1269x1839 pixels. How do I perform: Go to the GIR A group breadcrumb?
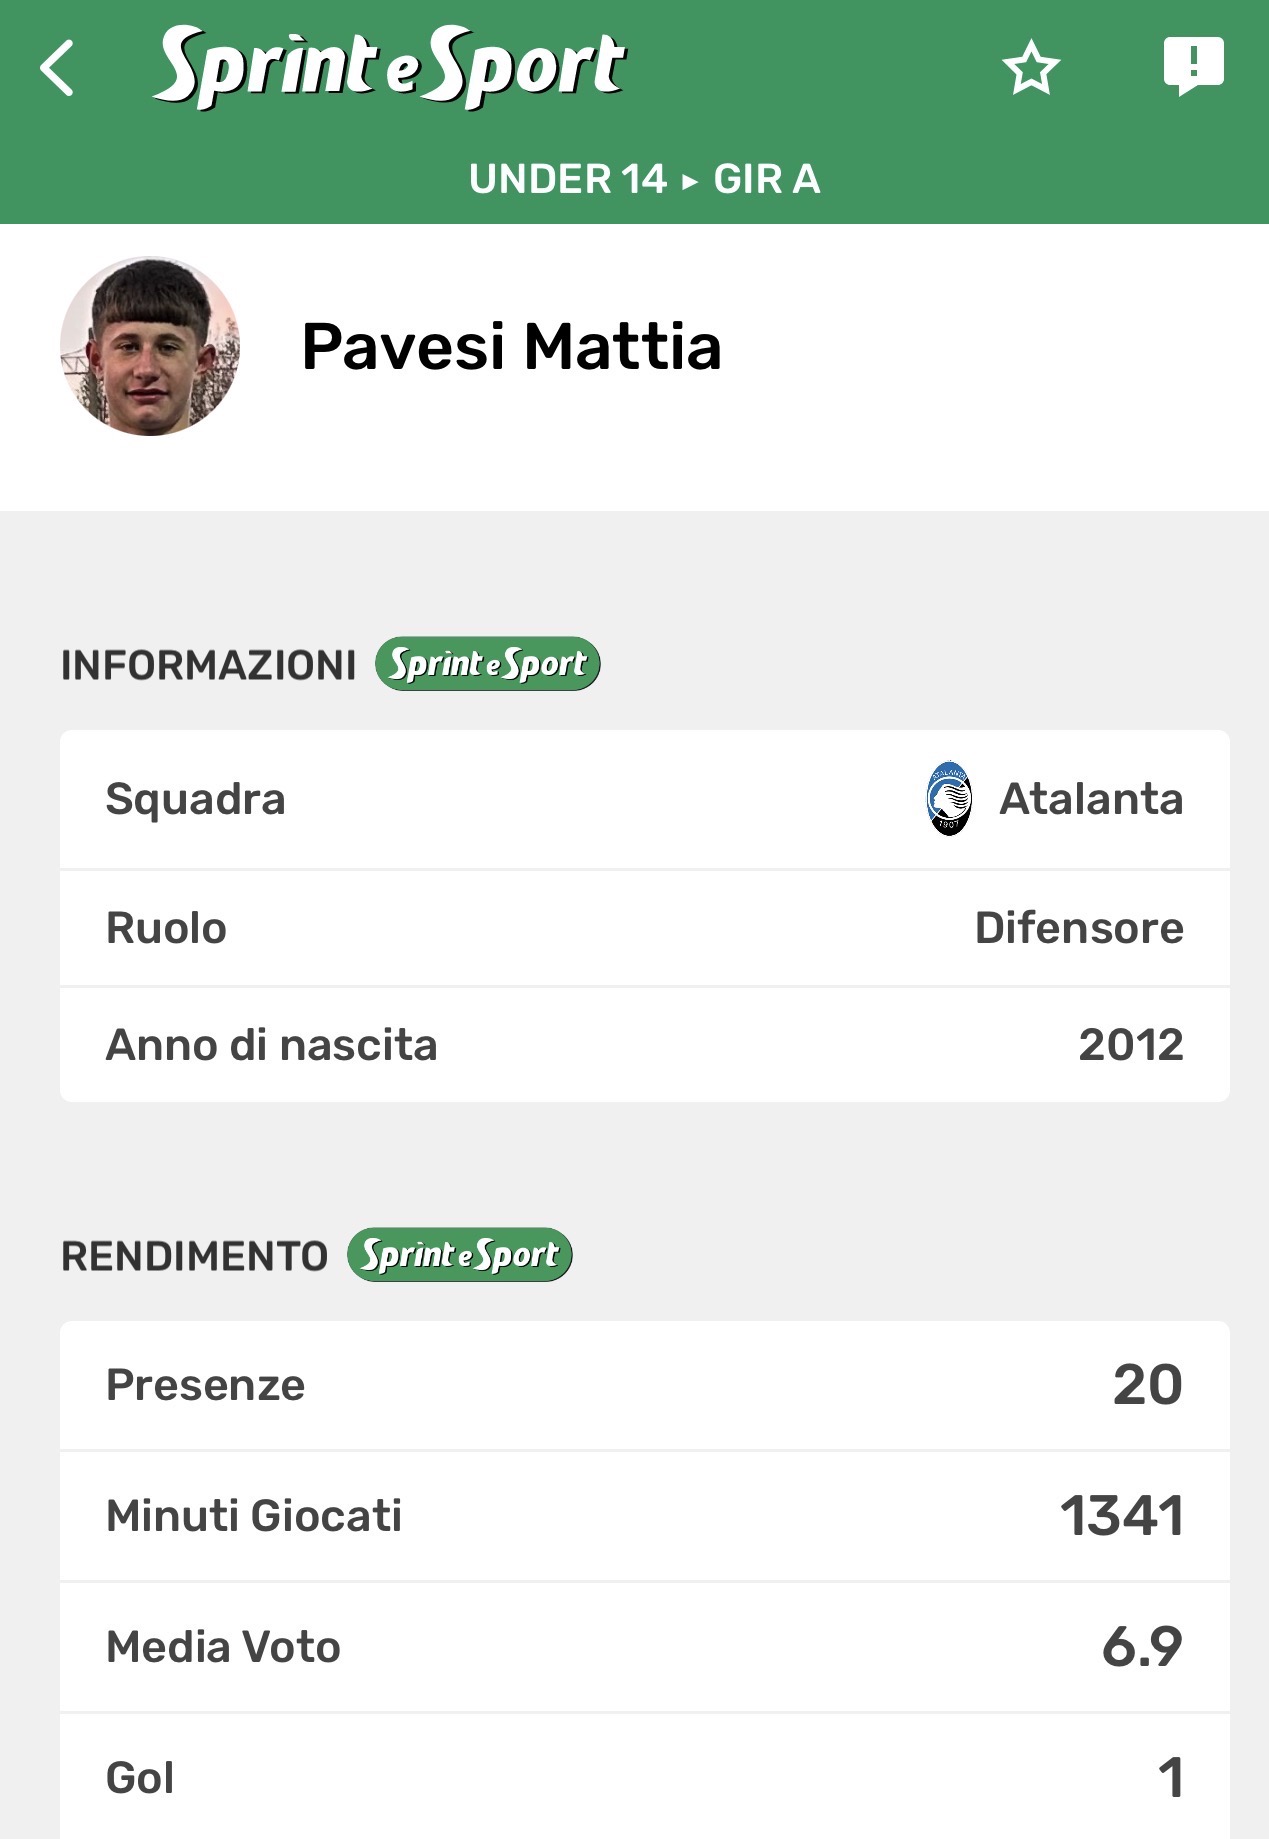[767, 179]
